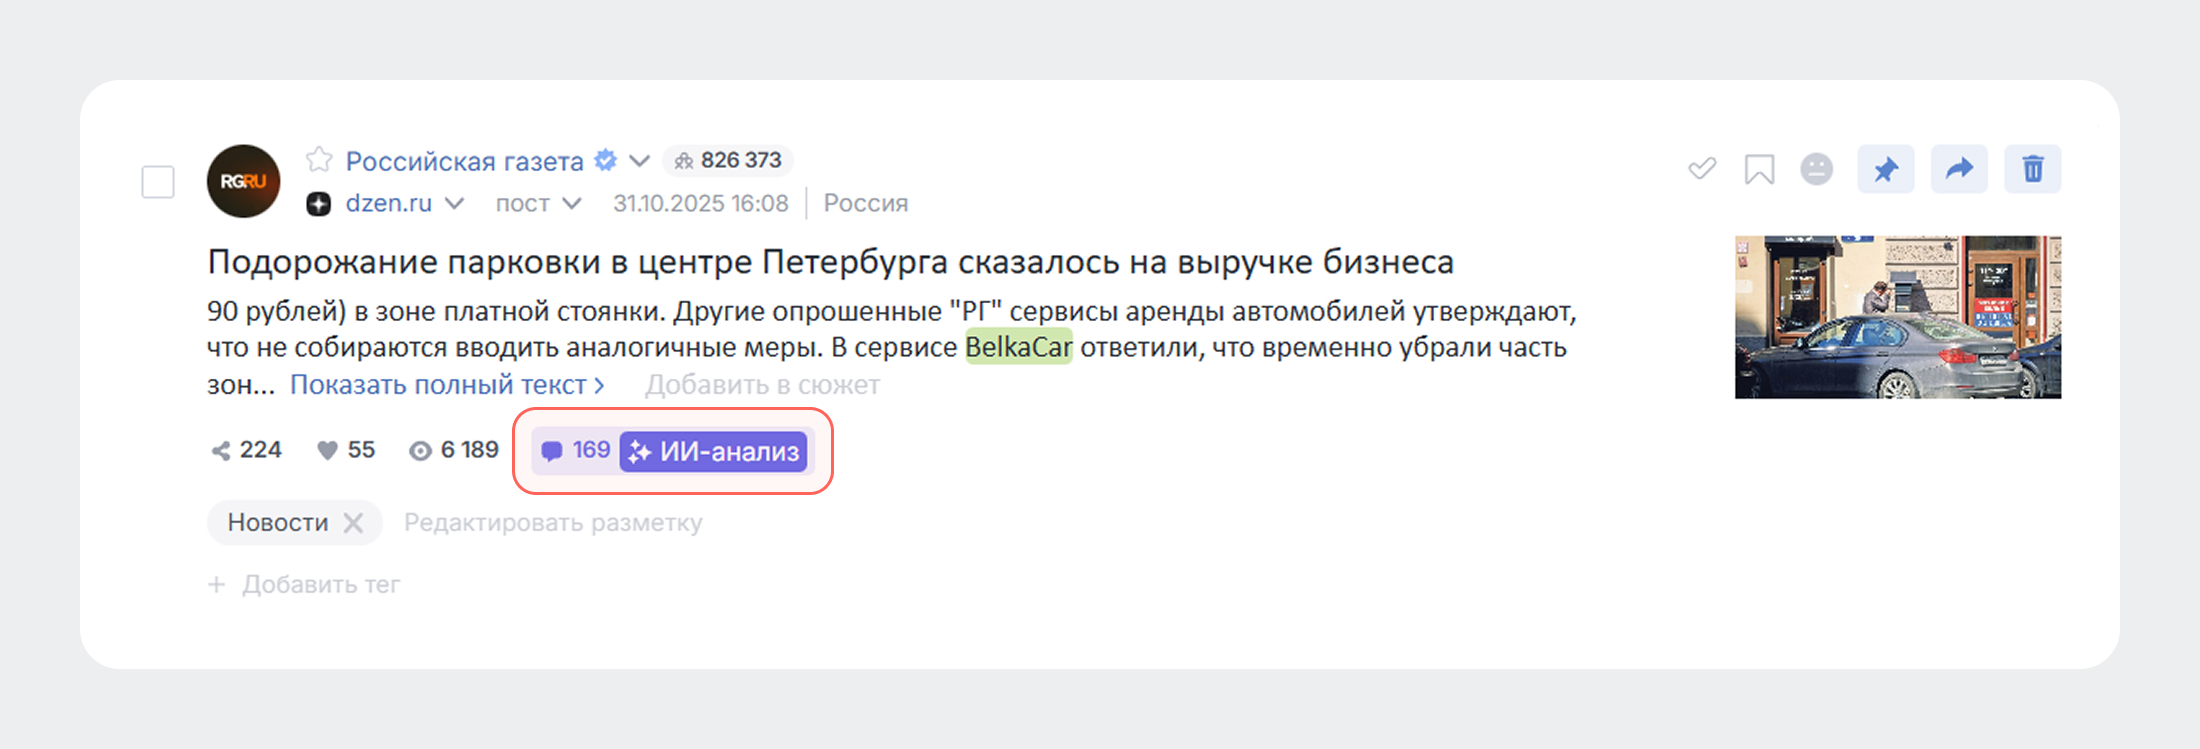Share the post with arrow icon
Viewport: 2200px width, 749px height.
point(1958,169)
